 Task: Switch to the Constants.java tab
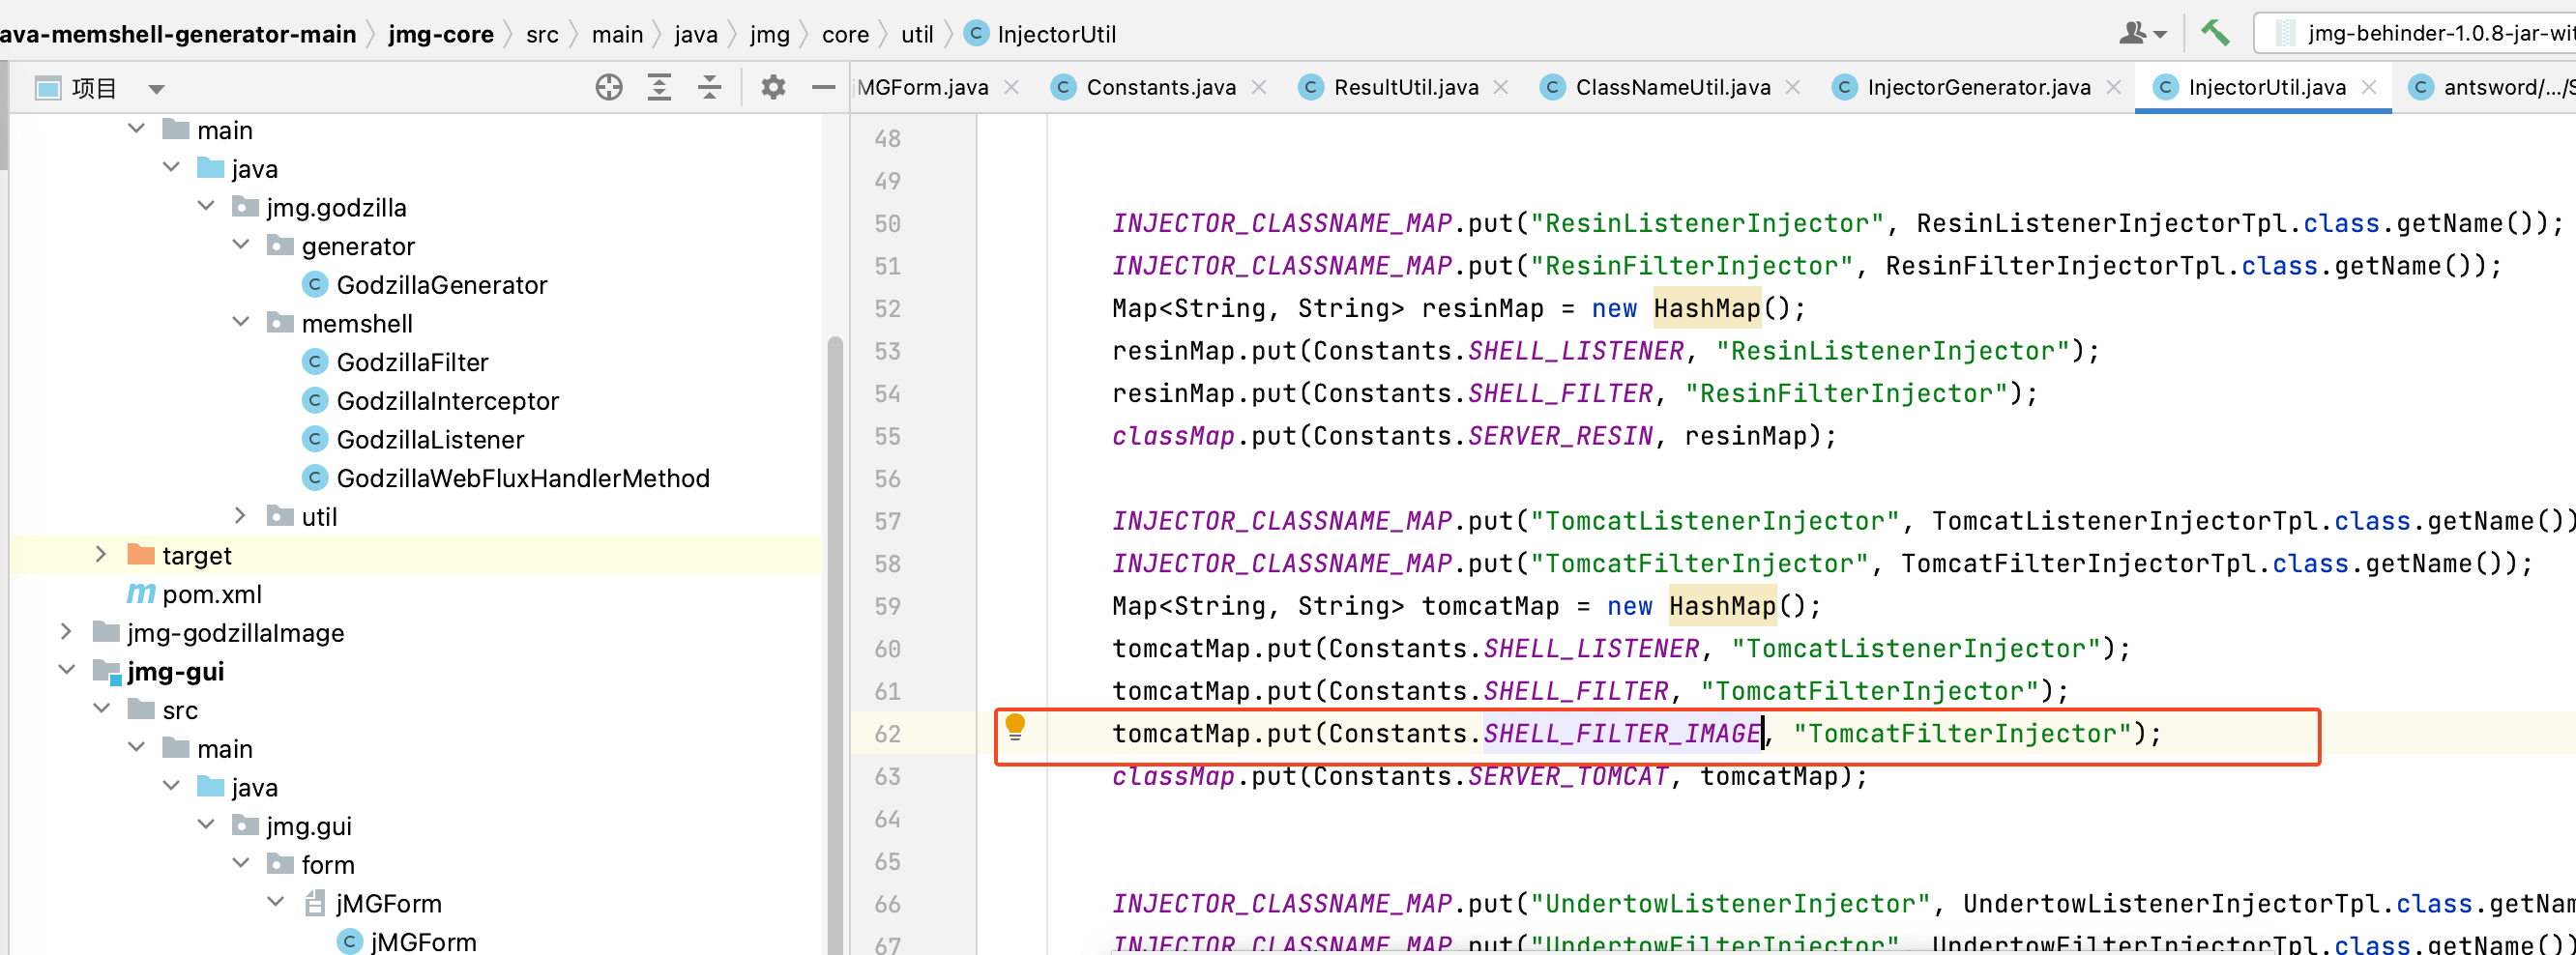click(x=1160, y=87)
